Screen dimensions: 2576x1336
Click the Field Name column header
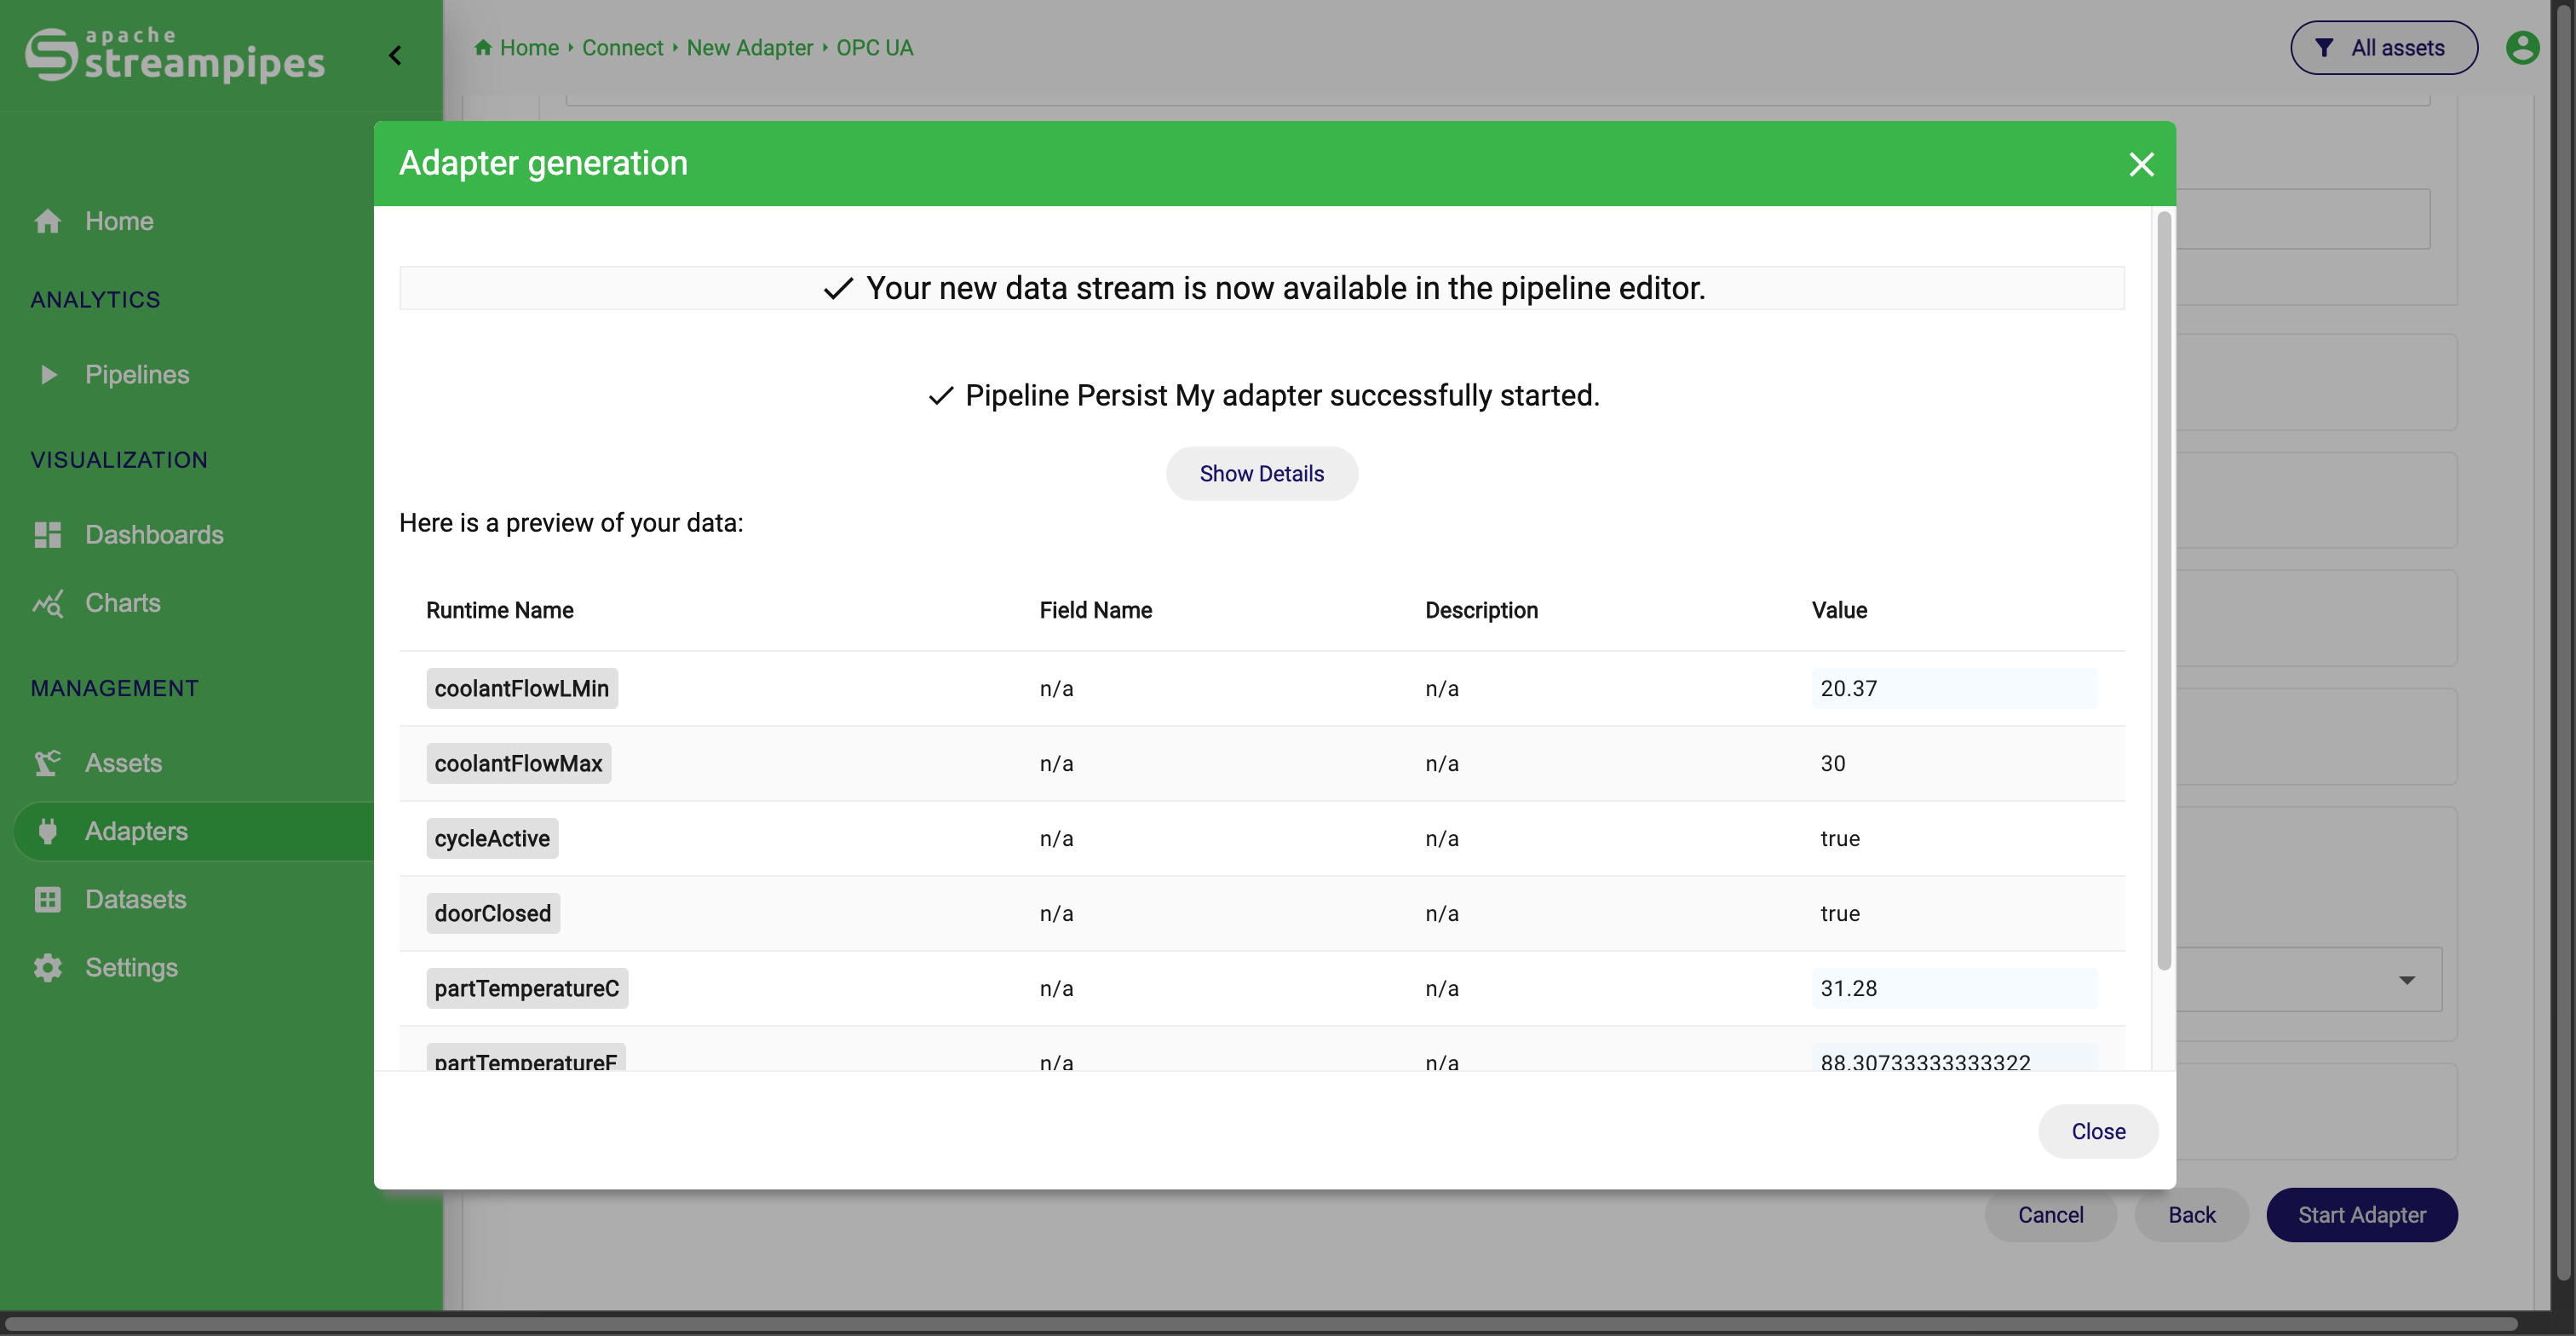[x=1095, y=609]
